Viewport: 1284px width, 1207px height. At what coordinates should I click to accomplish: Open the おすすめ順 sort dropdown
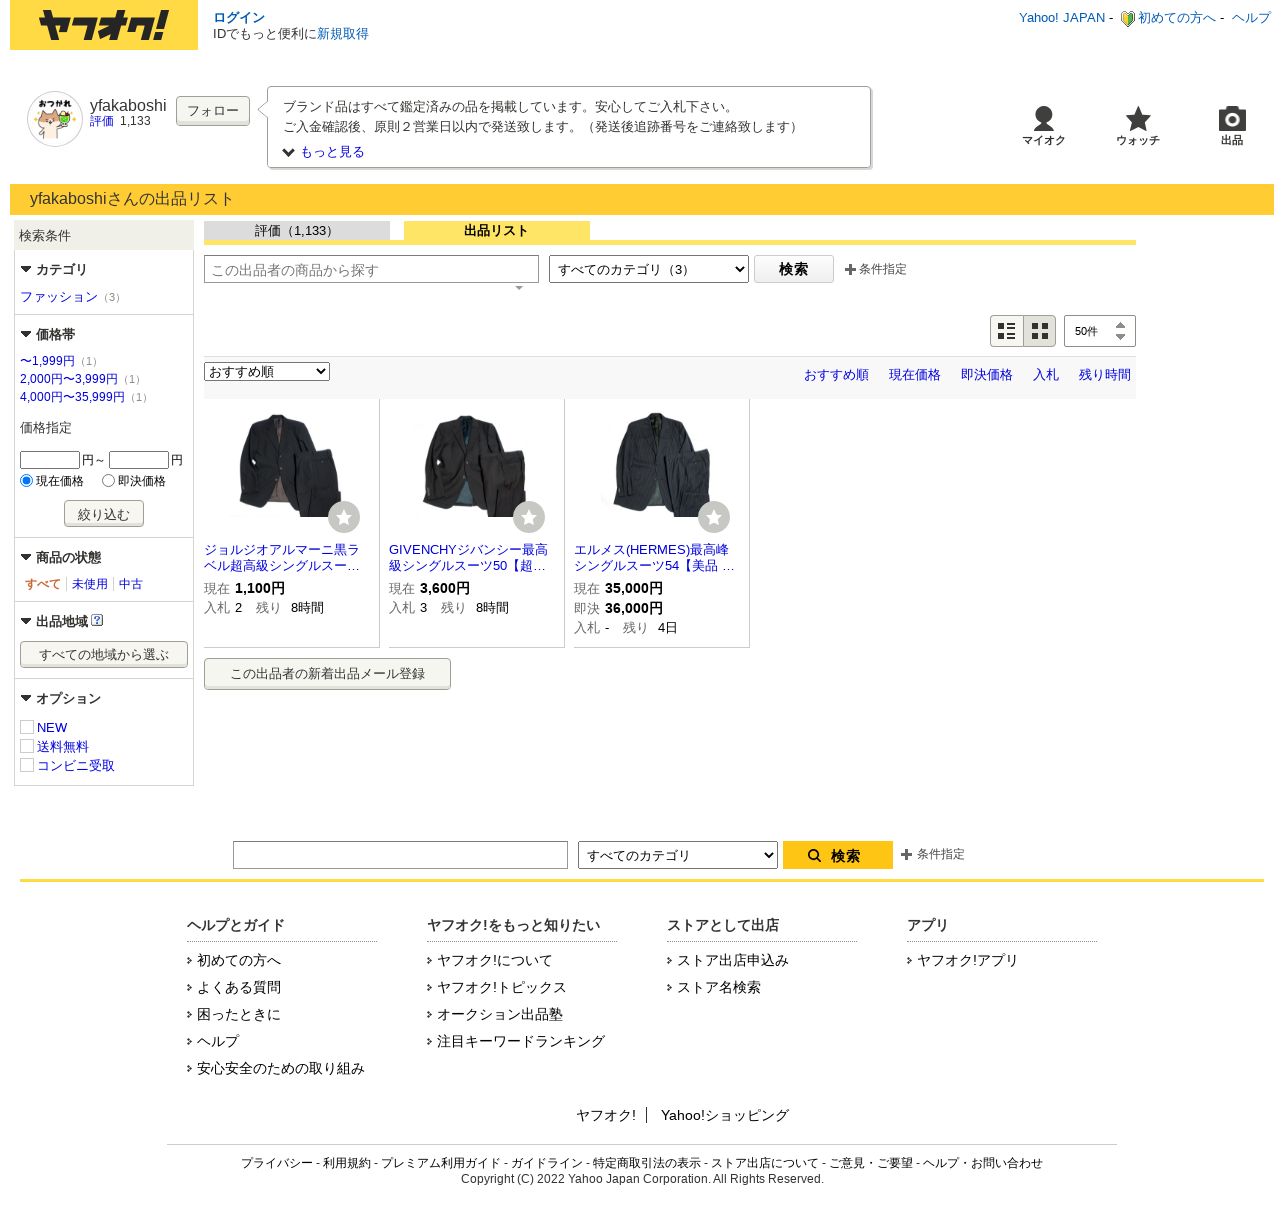point(267,372)
